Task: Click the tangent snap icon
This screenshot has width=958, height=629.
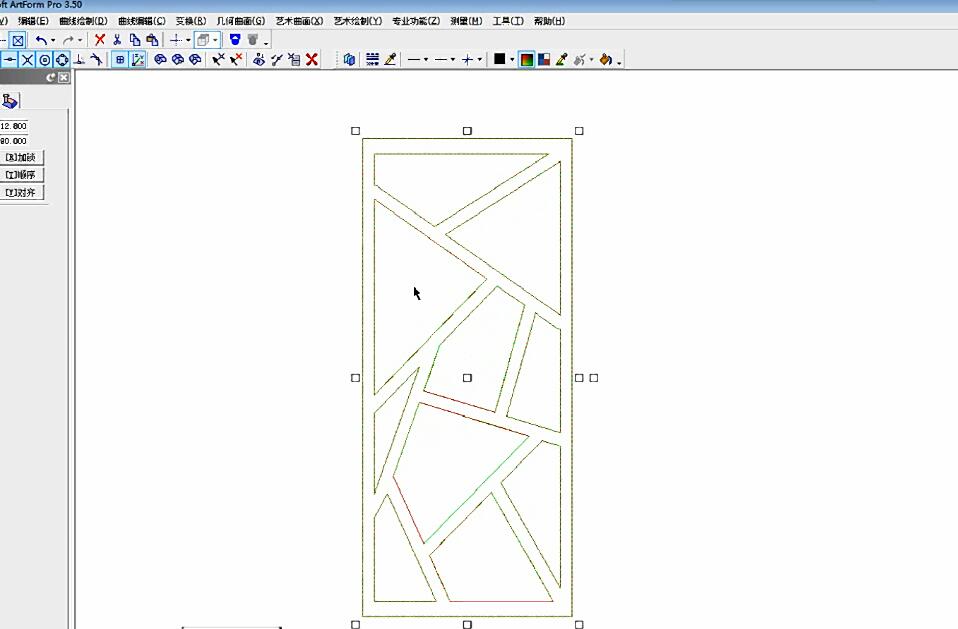Action: pos(97,60)
